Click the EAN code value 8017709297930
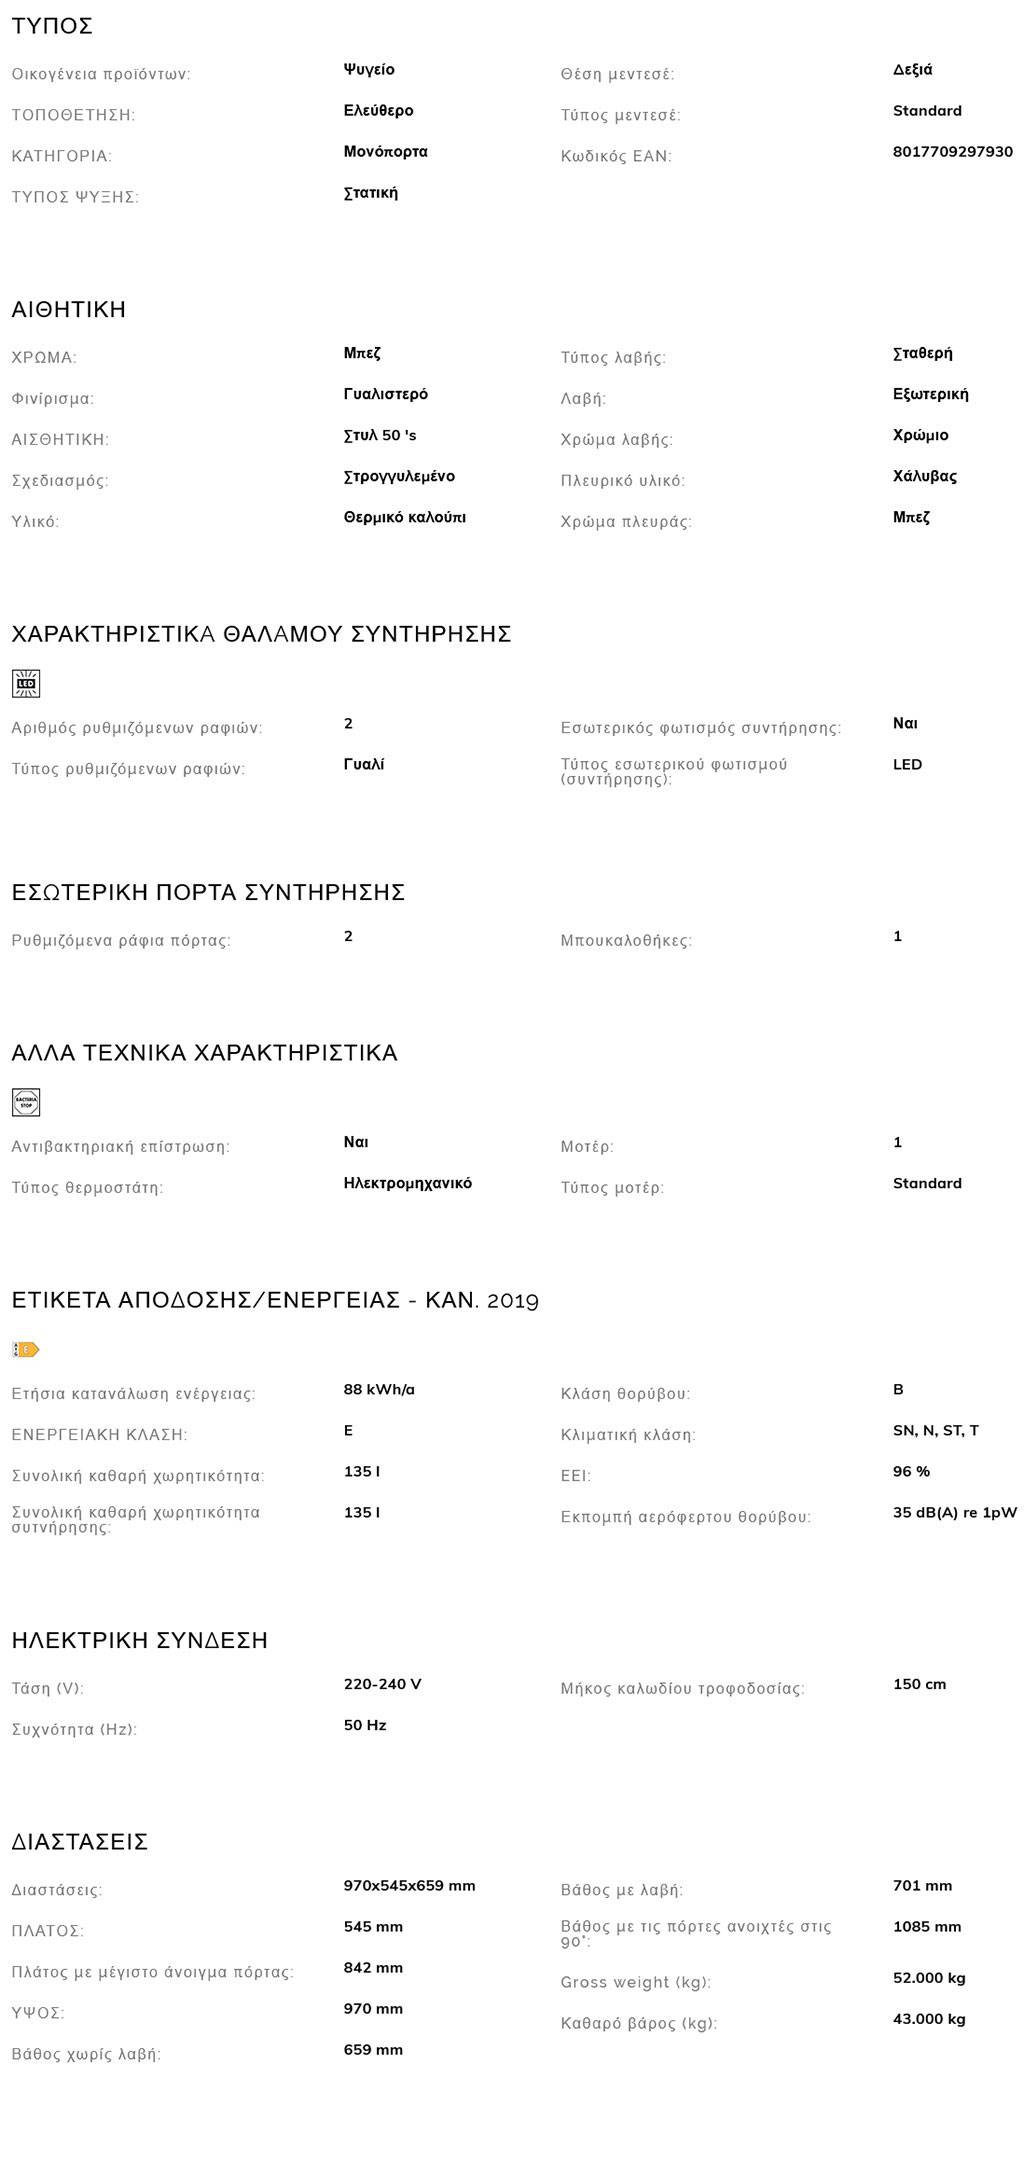Viewport: 1024px width, 2182px height. coord(952,152)
